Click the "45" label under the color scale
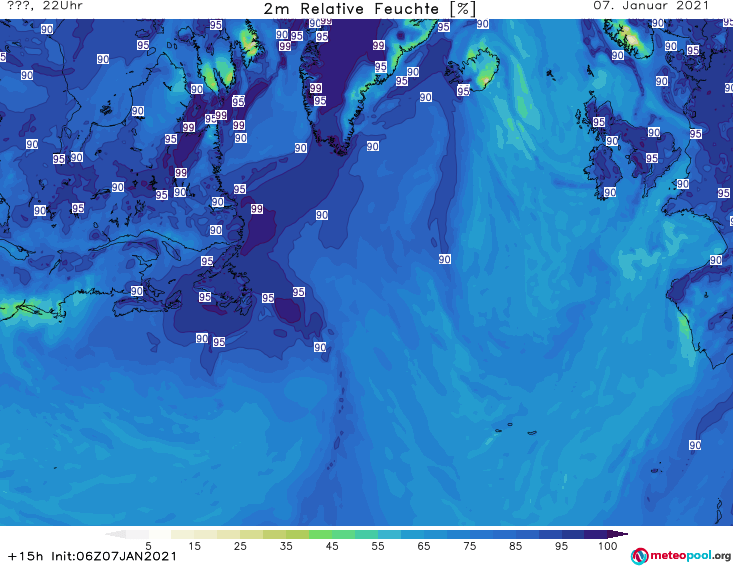The height and width of the screenshot is (566, 733). point(332,546)
